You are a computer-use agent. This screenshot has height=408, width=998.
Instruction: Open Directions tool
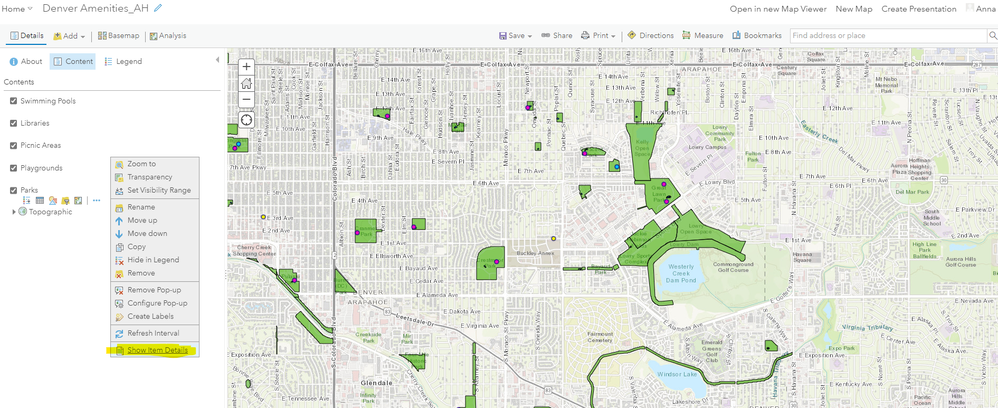(x=650, y=36)
